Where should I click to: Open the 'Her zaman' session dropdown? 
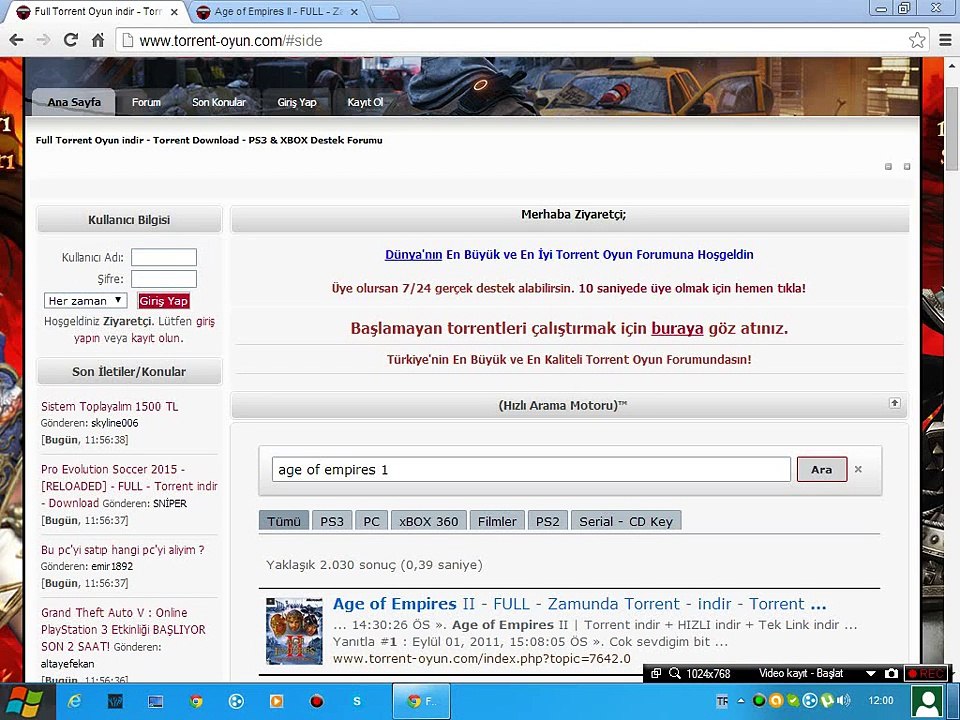86,301
